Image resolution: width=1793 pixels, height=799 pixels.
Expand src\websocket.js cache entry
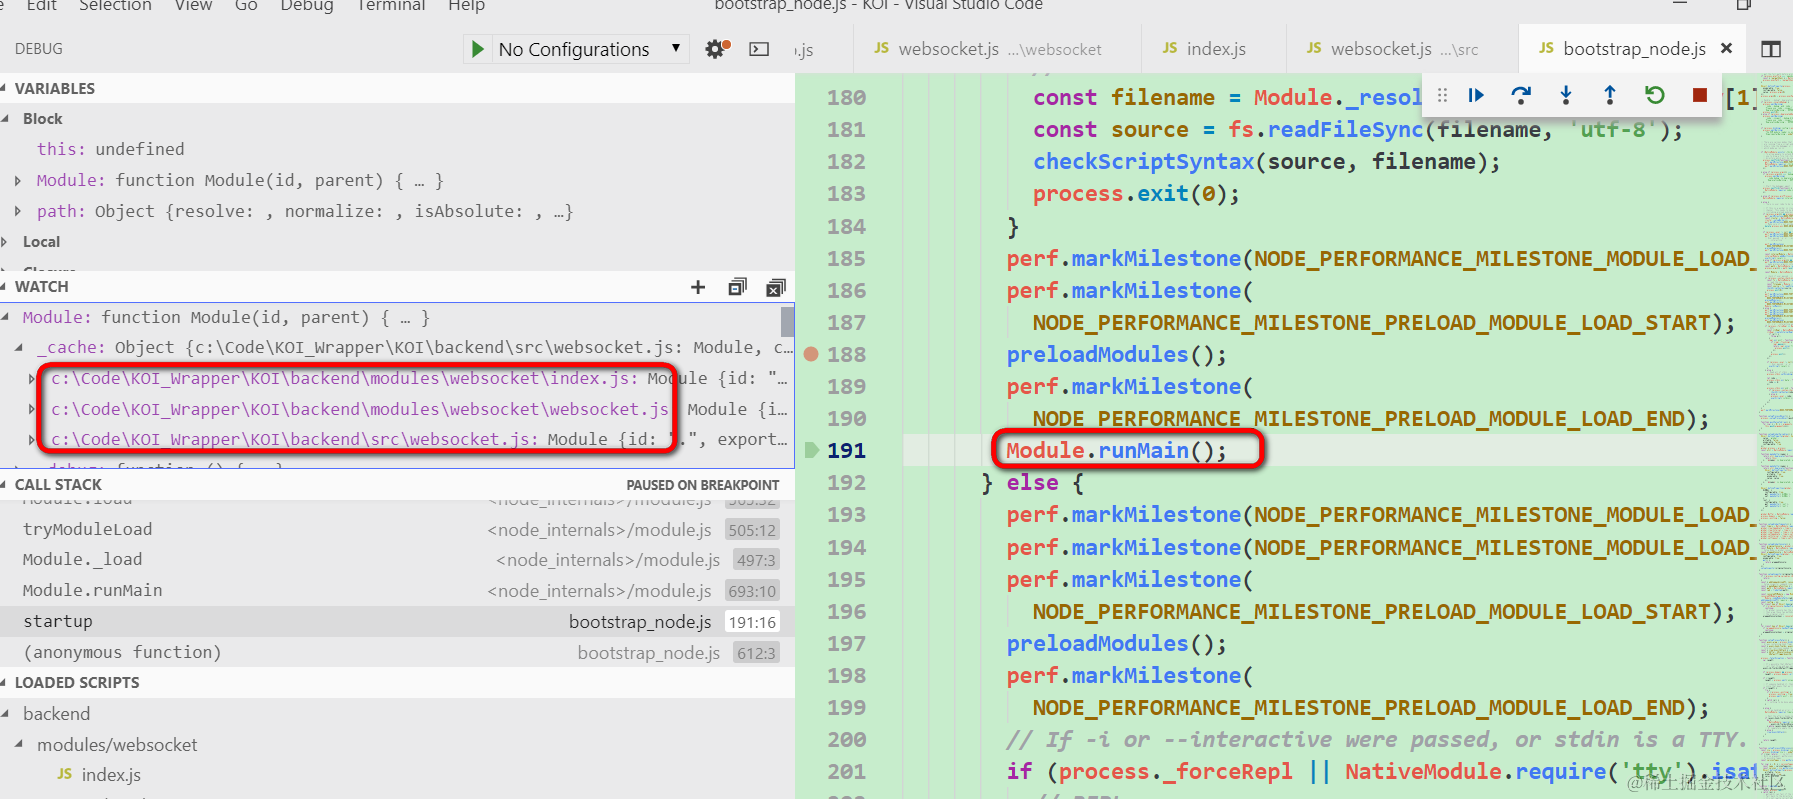[x=31, y=439]
